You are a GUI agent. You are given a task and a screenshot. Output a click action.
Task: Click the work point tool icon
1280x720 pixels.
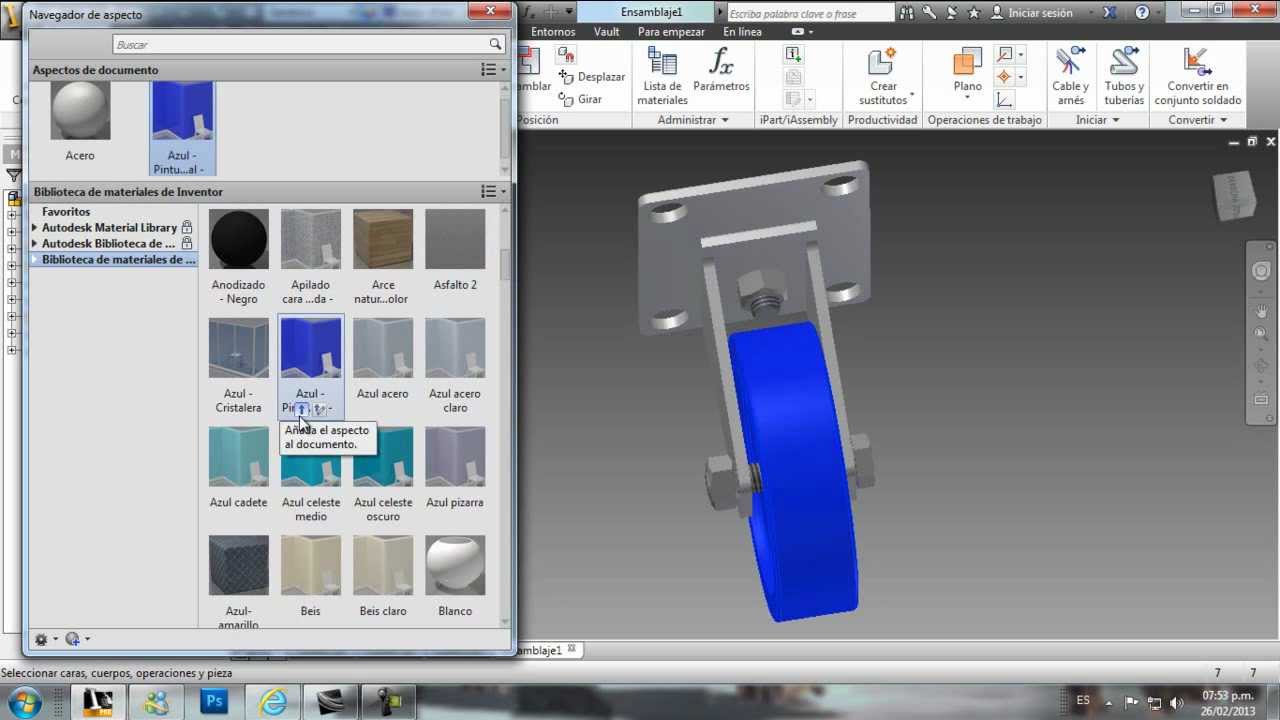(1005, 77)
